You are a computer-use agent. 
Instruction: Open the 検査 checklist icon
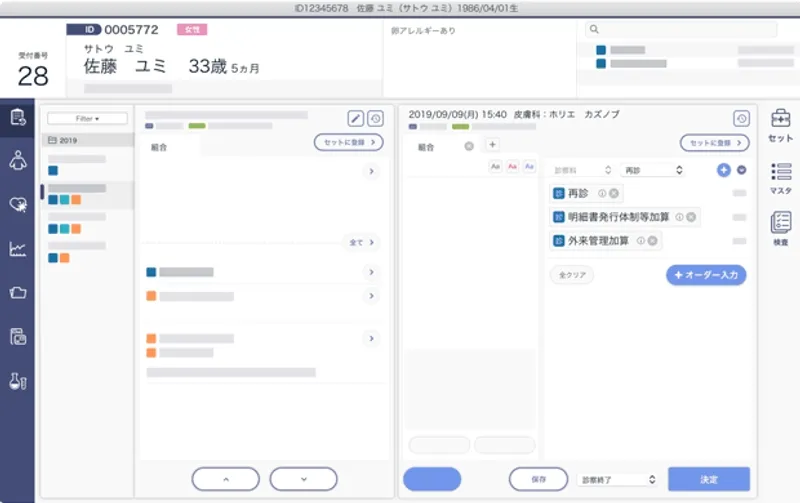point(780,229)
